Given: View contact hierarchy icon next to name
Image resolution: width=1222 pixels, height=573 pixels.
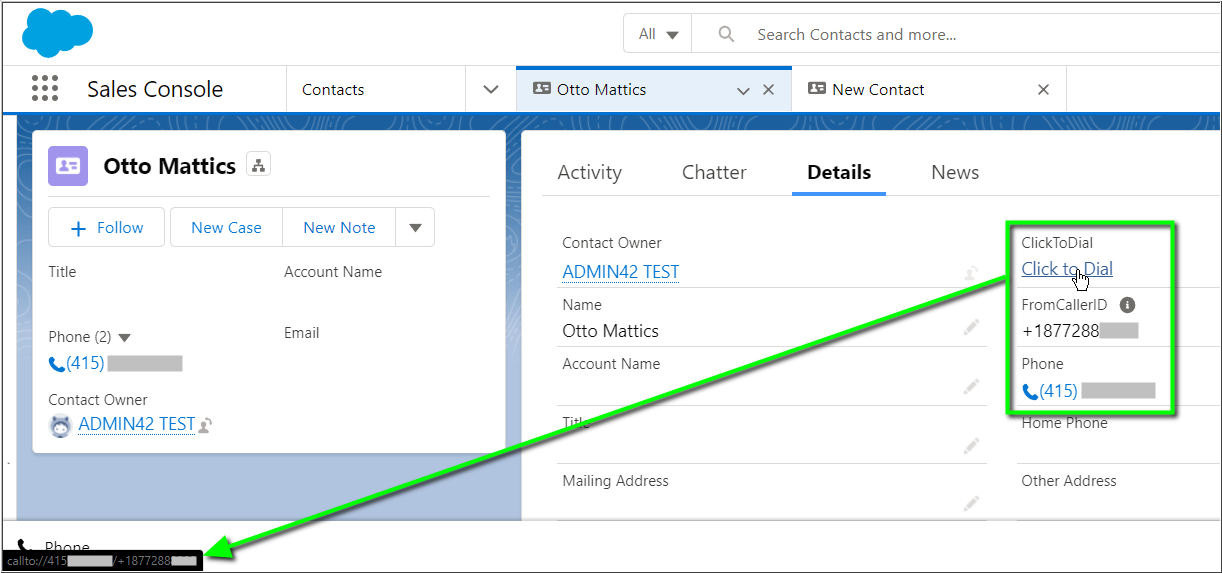Looking at the screenshot, I should tap(258, 166).
